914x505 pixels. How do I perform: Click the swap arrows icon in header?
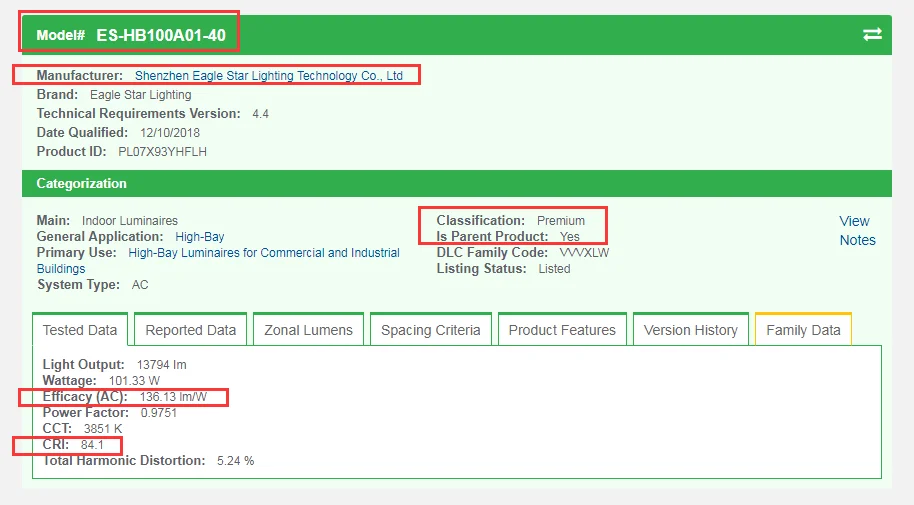coord(872,34)
